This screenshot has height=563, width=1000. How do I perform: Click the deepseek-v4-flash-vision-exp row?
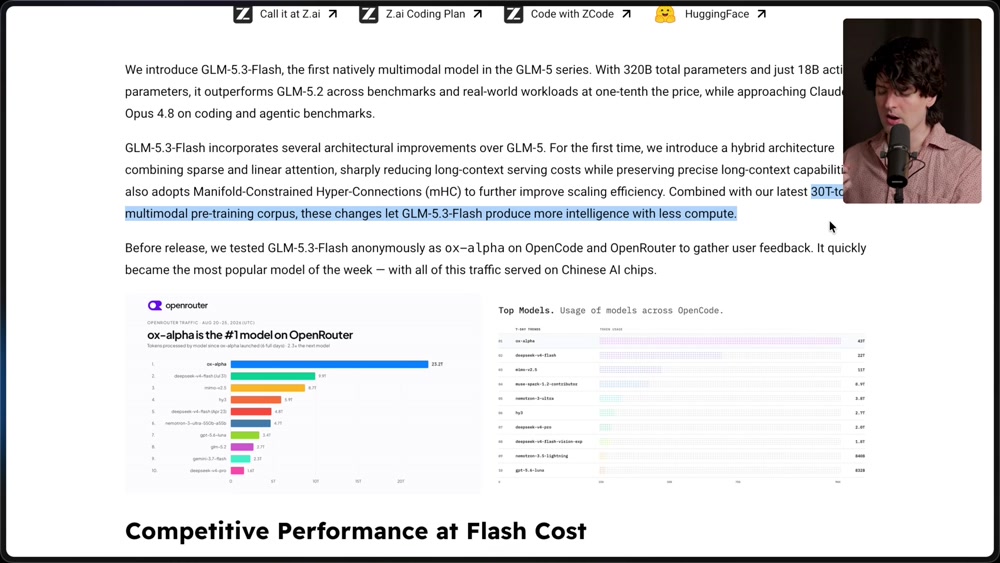point(682,441)
